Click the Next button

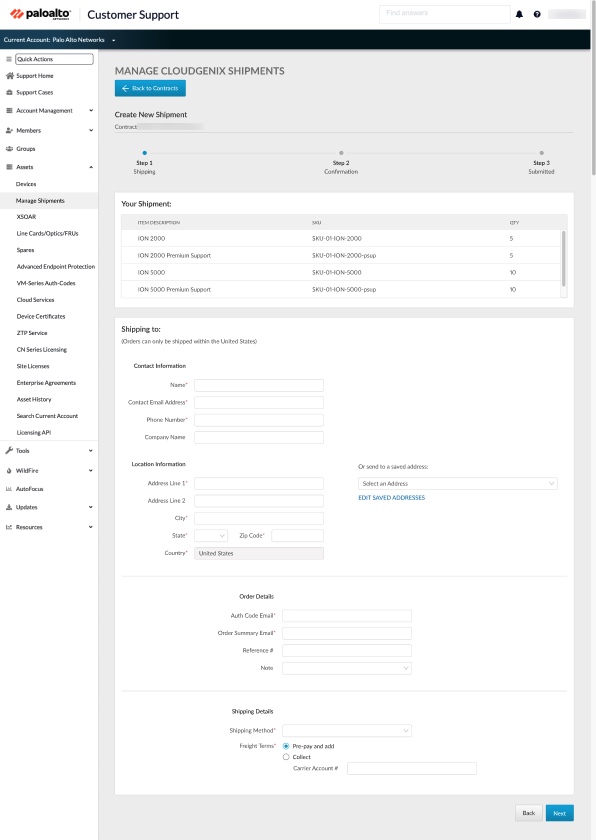click(x=560, y=813)
